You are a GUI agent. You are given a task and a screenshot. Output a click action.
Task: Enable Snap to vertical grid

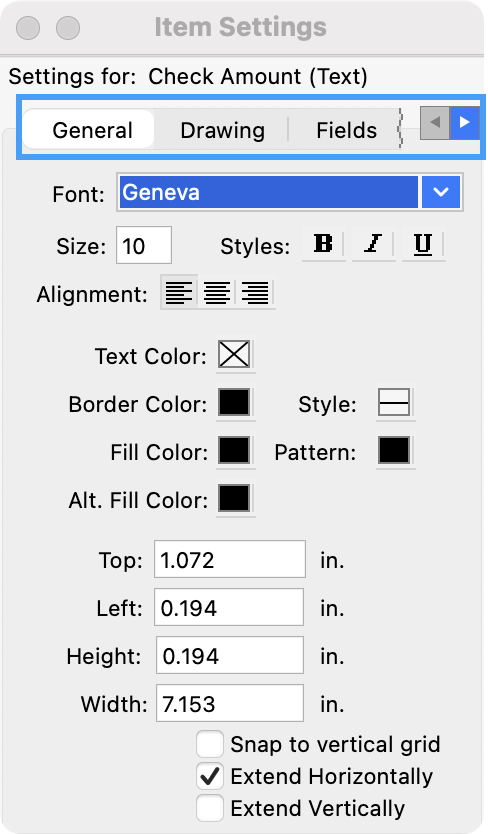pos(210,744)
